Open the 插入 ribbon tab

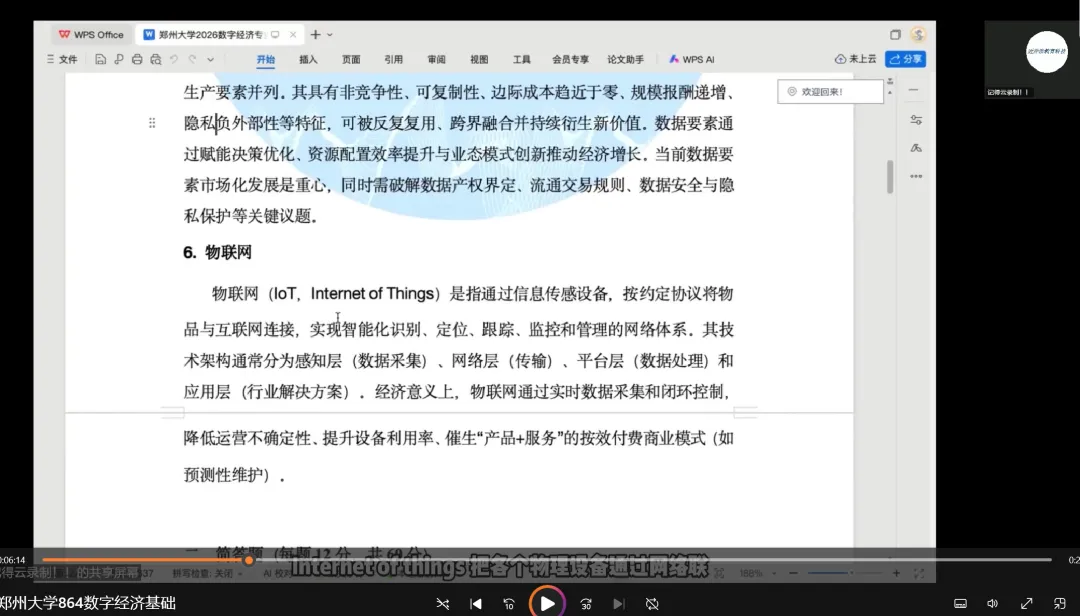tap(309, 59)
